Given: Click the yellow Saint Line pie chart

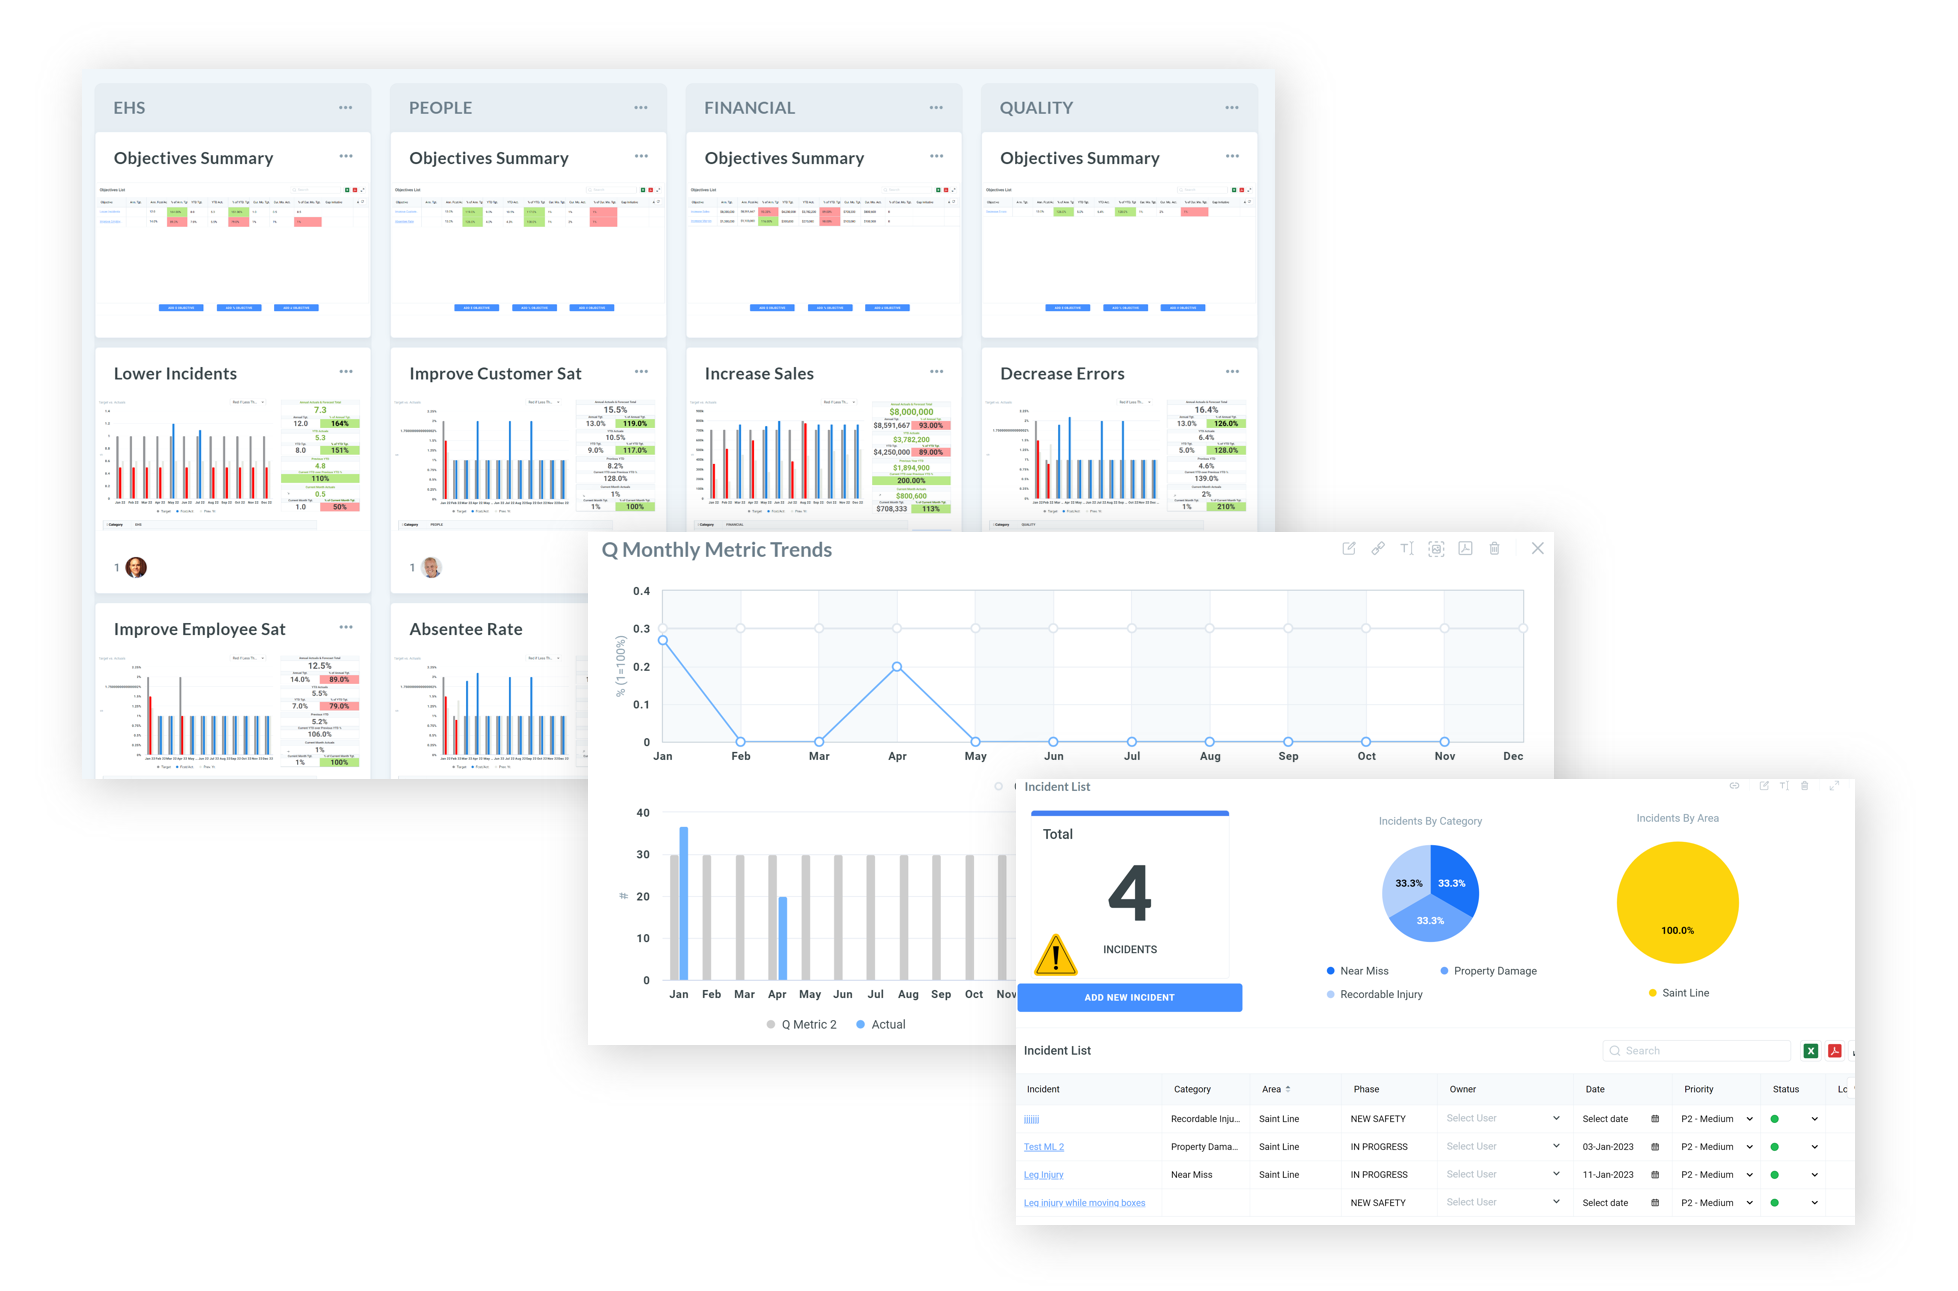Looking at the screenshot, I should pyautogui.click(x=1677, y=902).
